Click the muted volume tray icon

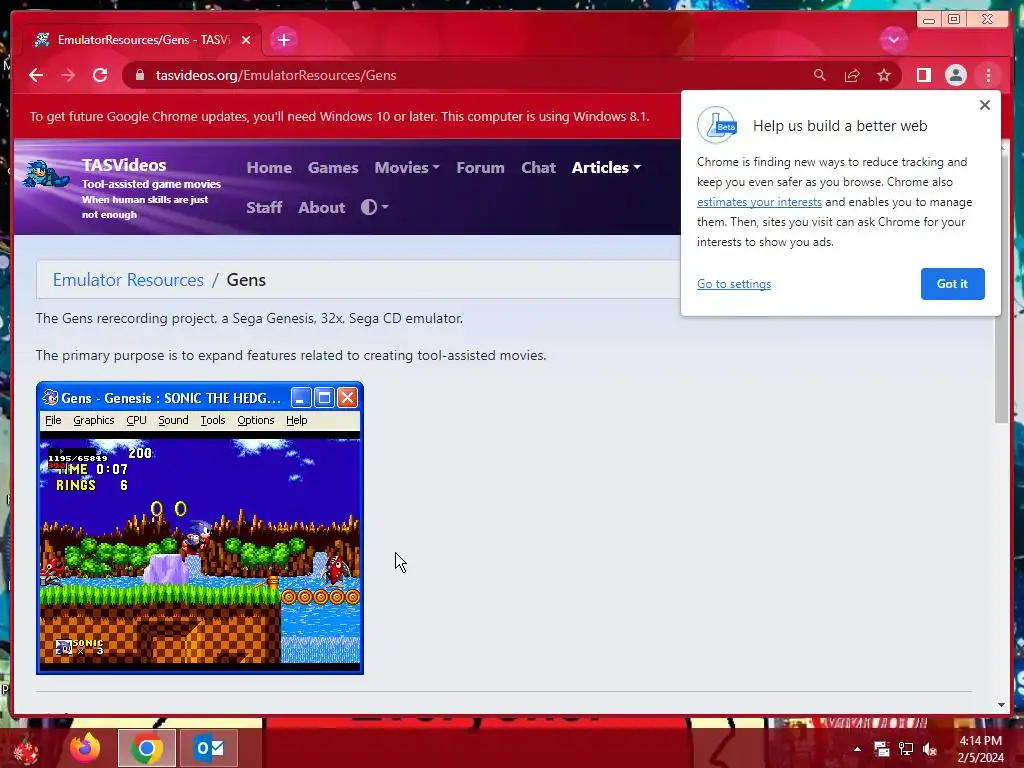pos(930,749)
